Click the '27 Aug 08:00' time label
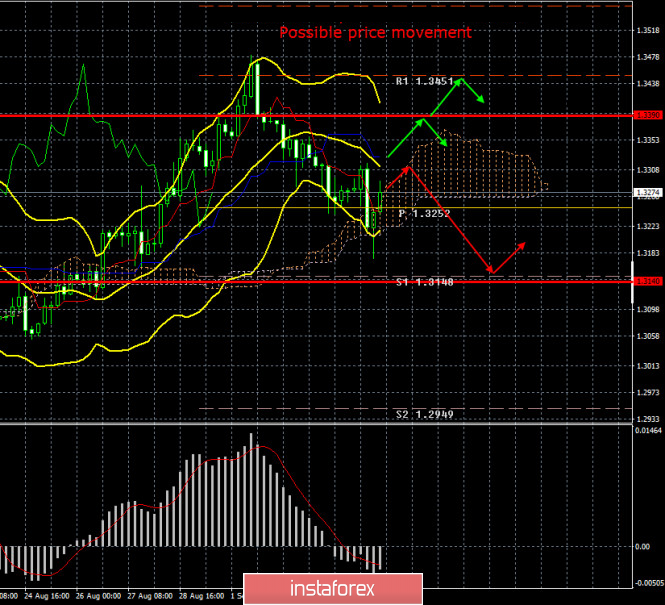The width and height of the screenshot is (665, 605). (150, 596)
